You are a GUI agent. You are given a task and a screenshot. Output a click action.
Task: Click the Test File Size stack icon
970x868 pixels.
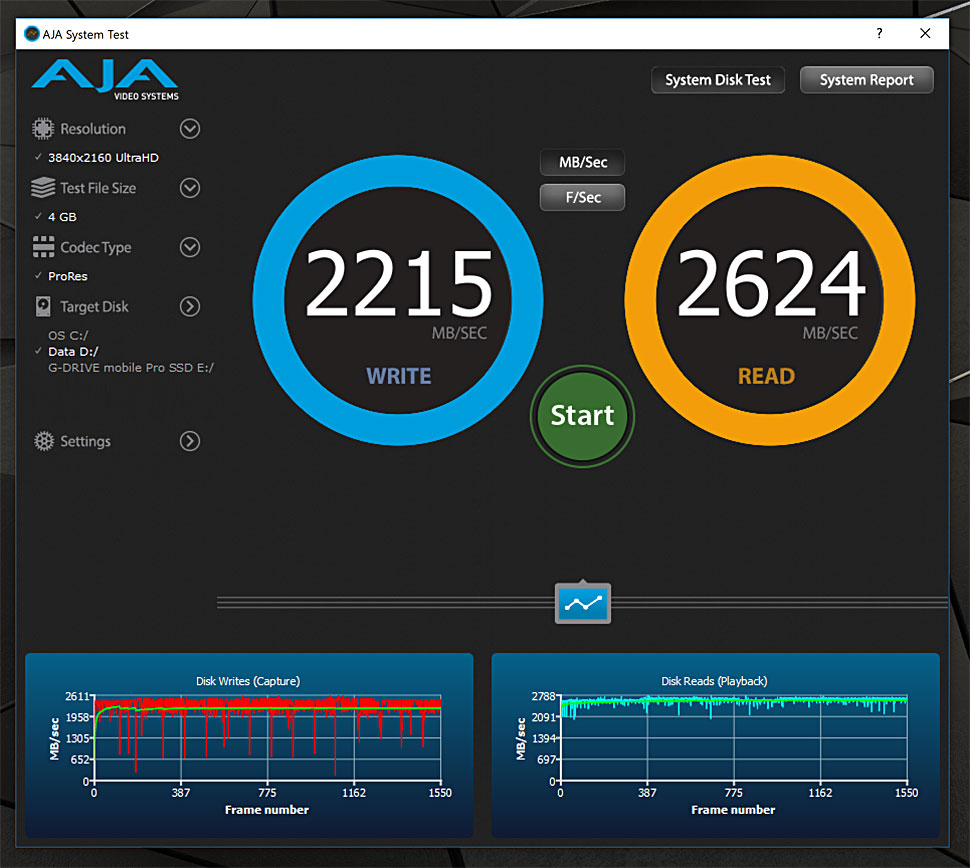pos(43,188)
